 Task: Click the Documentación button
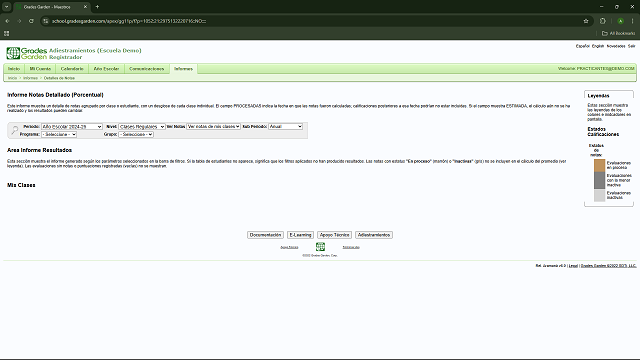265,235
